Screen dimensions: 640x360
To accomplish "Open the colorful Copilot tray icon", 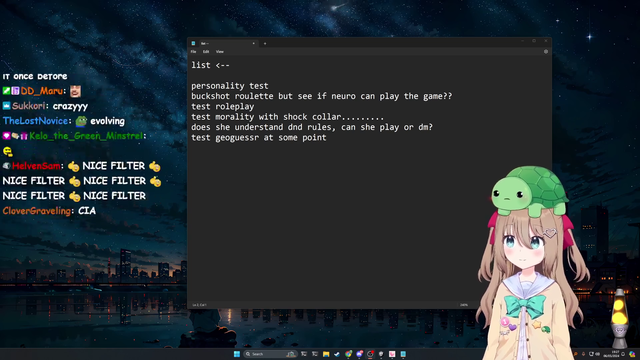I will coord(632,354).
